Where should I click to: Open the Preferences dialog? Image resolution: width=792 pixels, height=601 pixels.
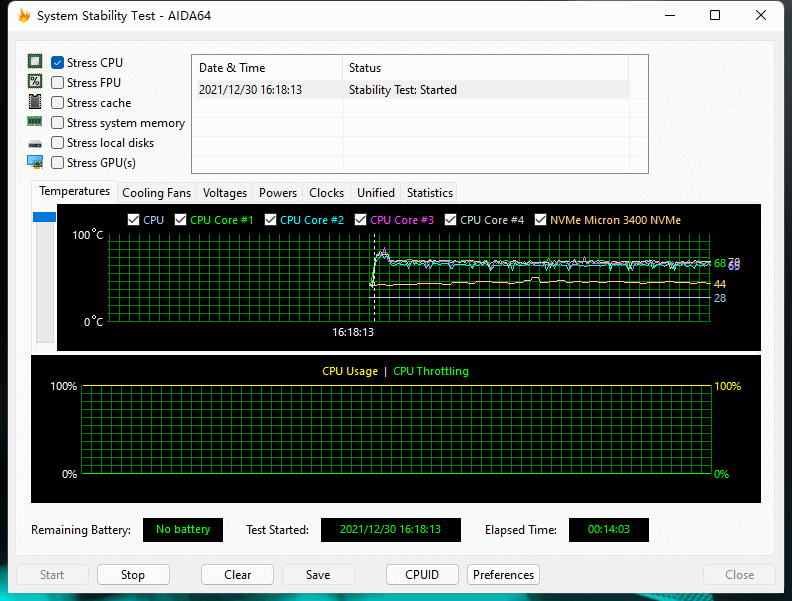[x=503, y=575]
